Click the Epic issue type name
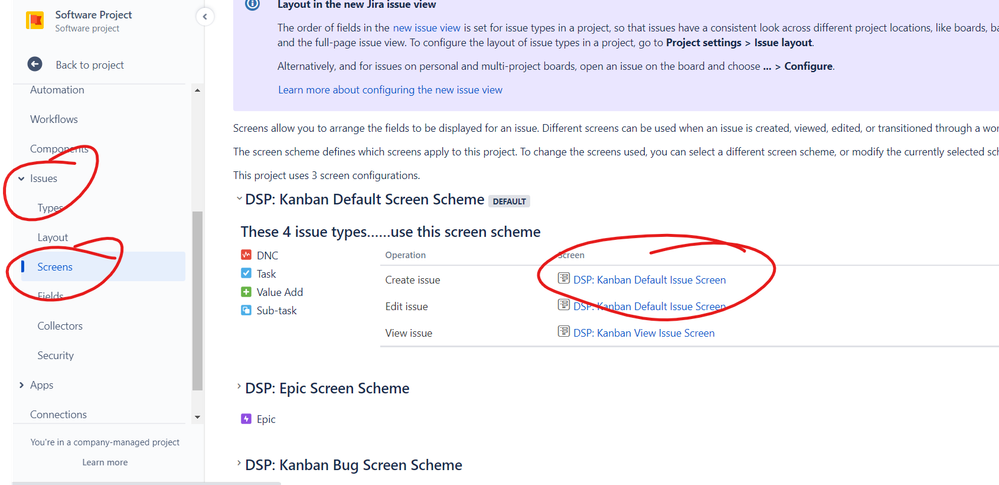Screen dimensions: 999x485 point(266,419)
